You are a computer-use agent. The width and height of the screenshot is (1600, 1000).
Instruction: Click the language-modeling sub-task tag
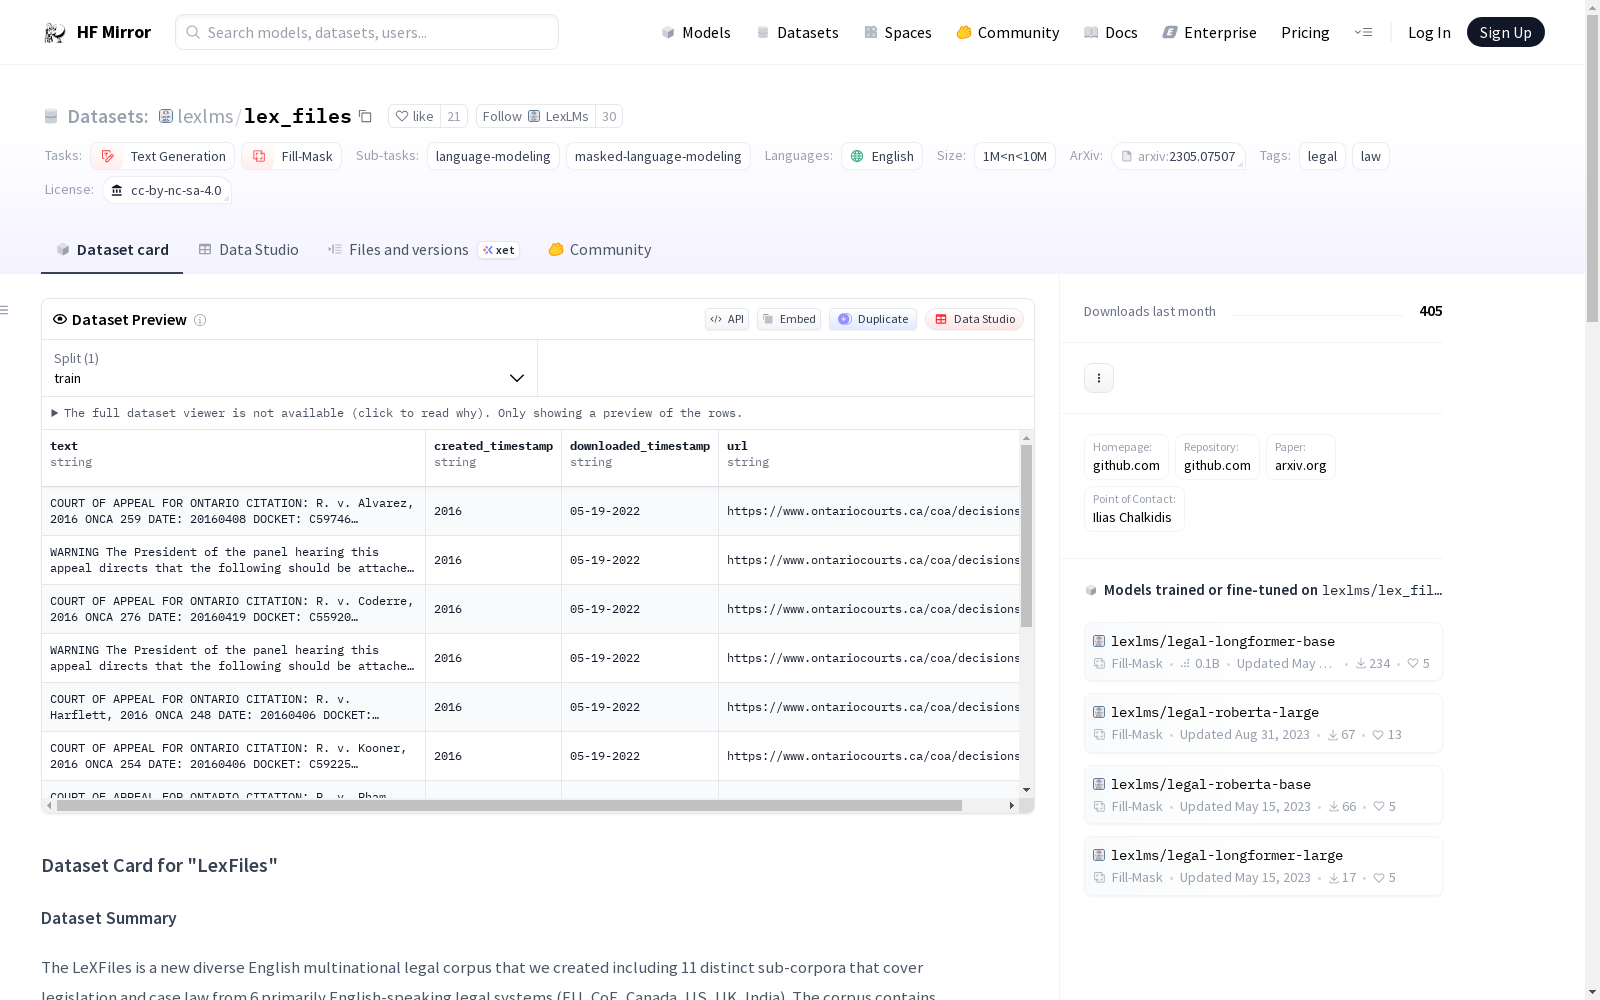493,156
